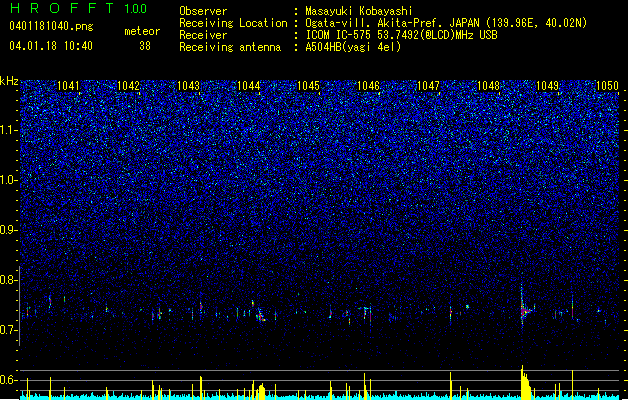Click the 0.8 kHz axis label

pos(9,280)
